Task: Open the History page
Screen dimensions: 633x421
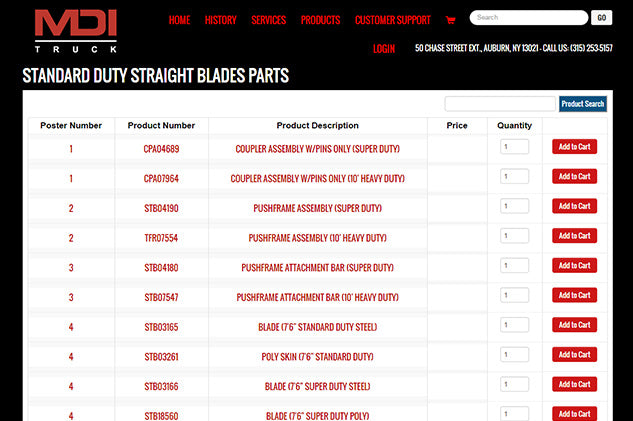Action: point(220,20)
